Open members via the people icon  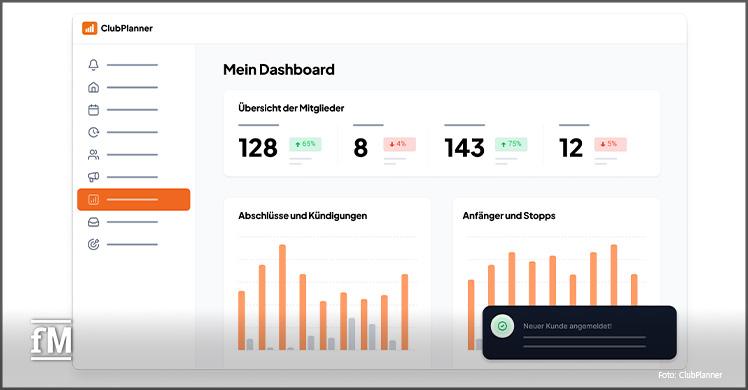click(x=94, y=154)
